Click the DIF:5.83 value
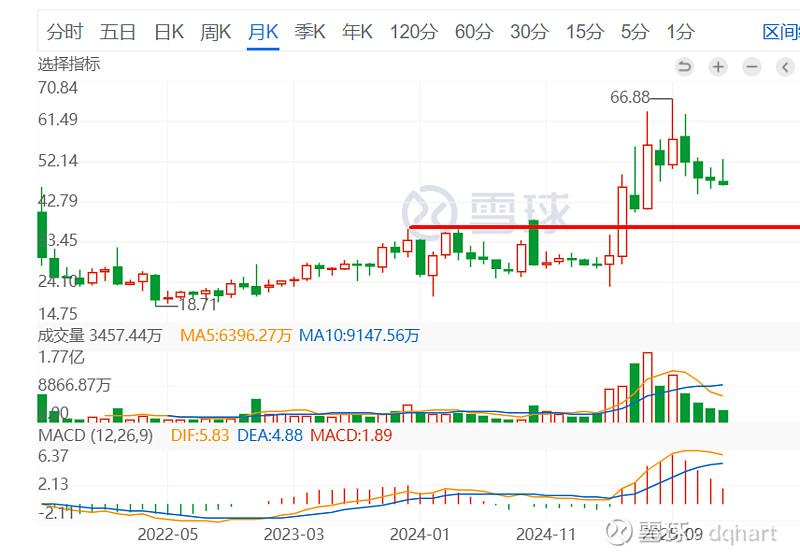Viewport: 800px width, 557px height. [199, 436]
